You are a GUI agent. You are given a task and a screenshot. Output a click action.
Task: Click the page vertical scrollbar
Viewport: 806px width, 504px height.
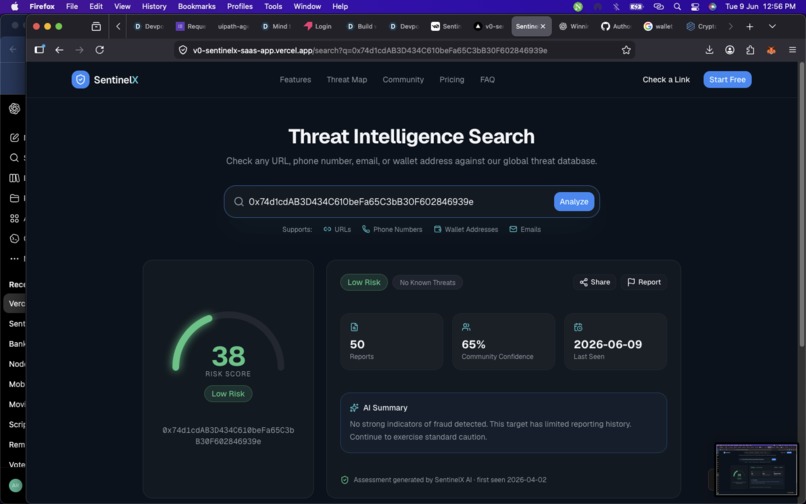point(801,206)
